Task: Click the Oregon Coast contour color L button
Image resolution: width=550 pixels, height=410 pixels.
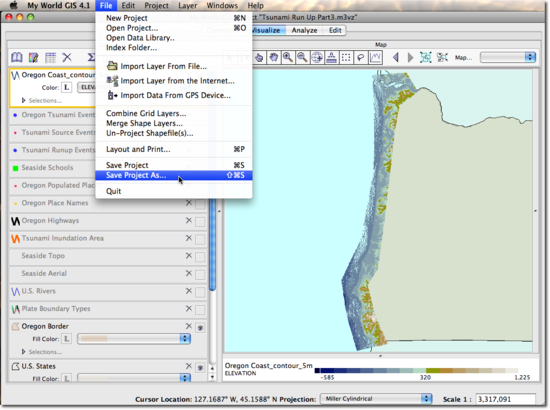Action: [x=66, y=87]
